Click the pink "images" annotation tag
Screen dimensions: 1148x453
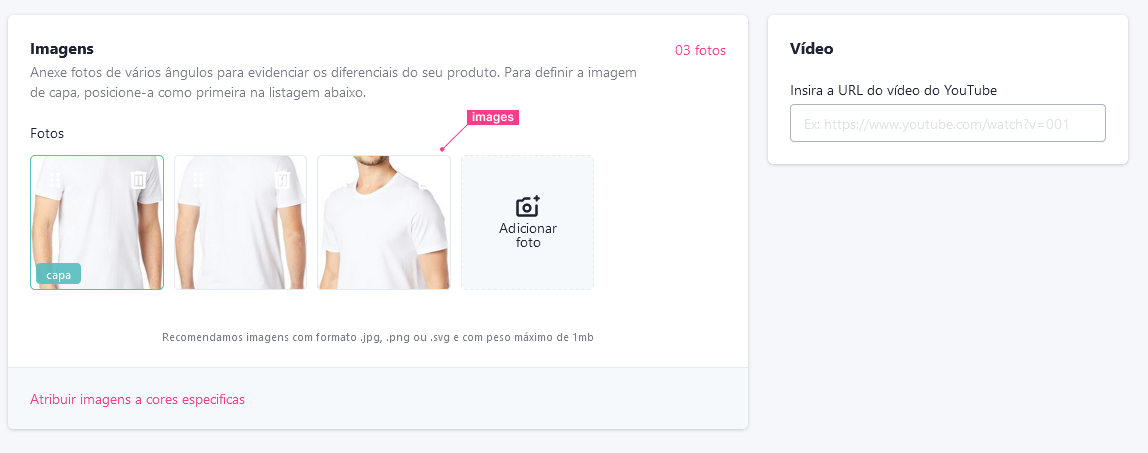click(x=493, y=117)
